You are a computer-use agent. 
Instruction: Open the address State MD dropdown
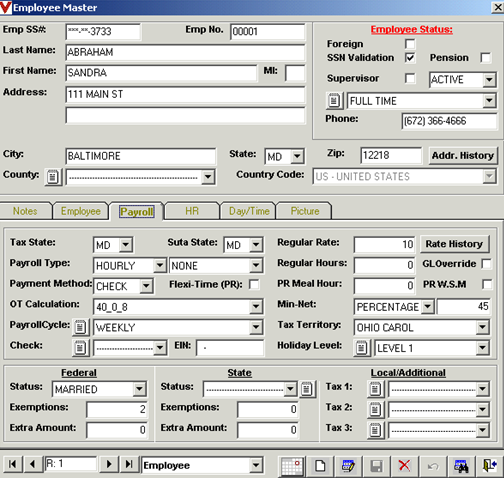[297, 156]
